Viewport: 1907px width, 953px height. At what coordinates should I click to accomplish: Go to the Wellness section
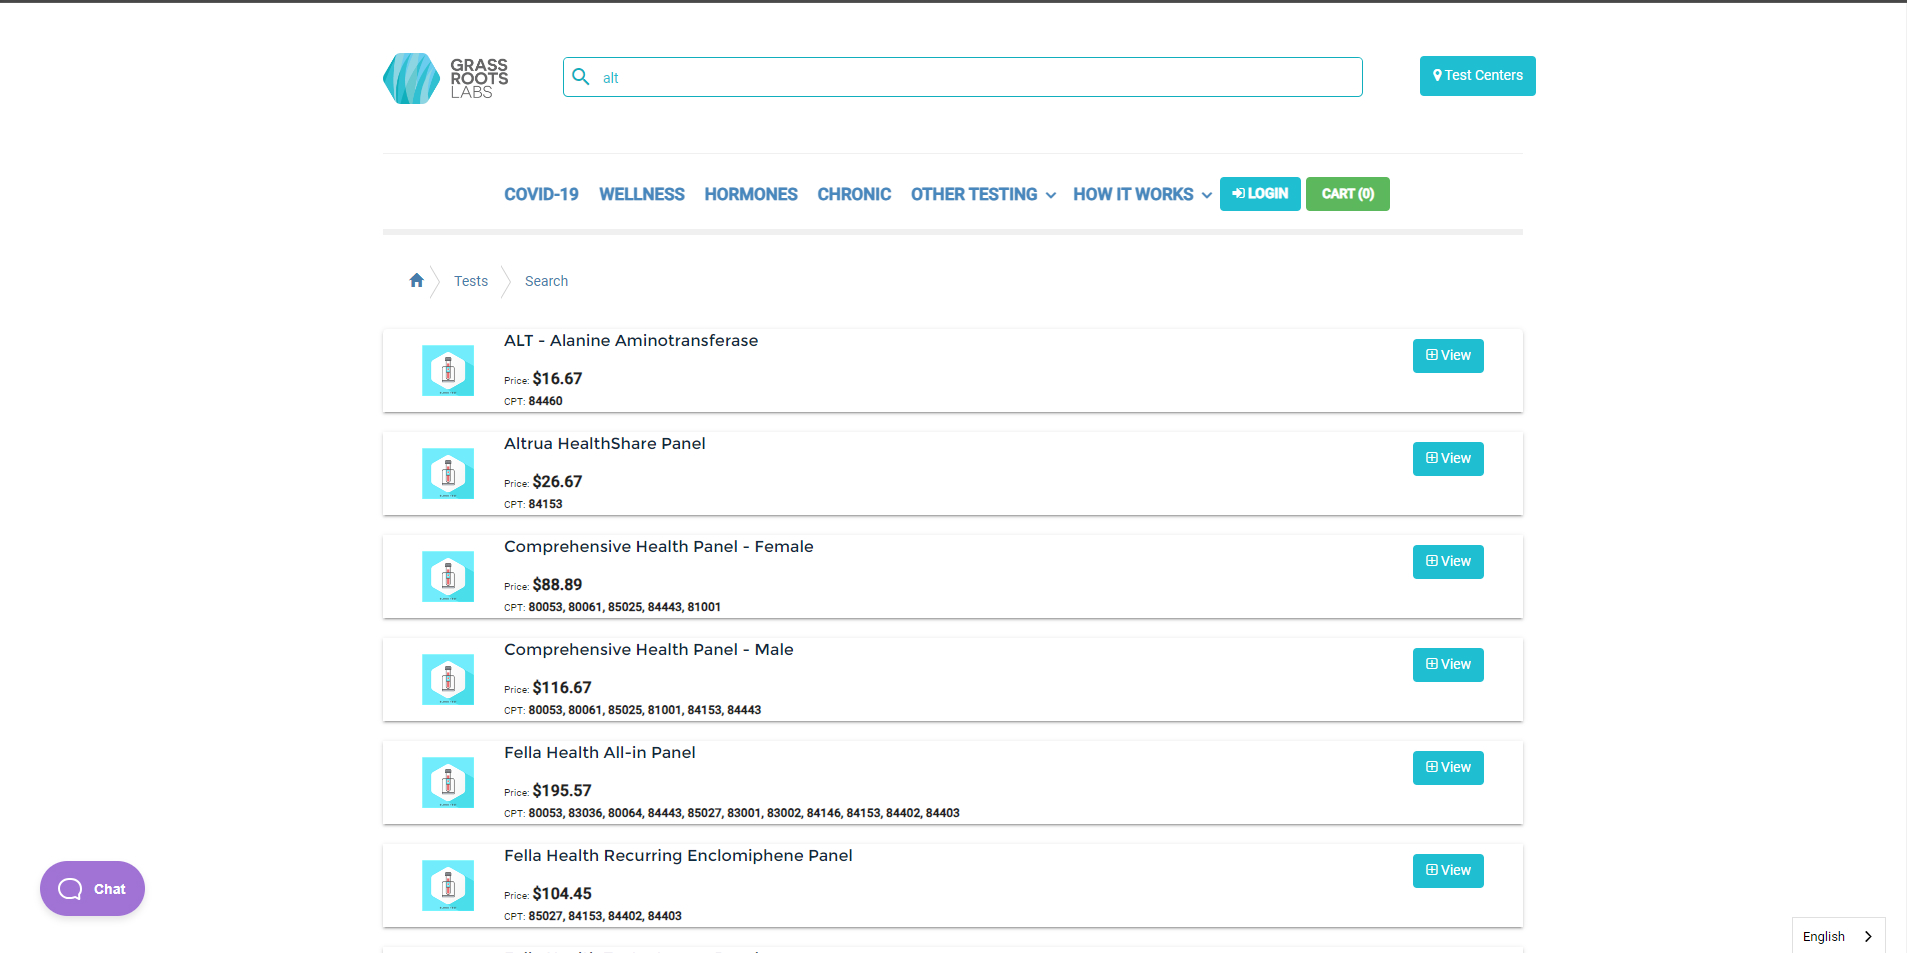coord(642,194)
